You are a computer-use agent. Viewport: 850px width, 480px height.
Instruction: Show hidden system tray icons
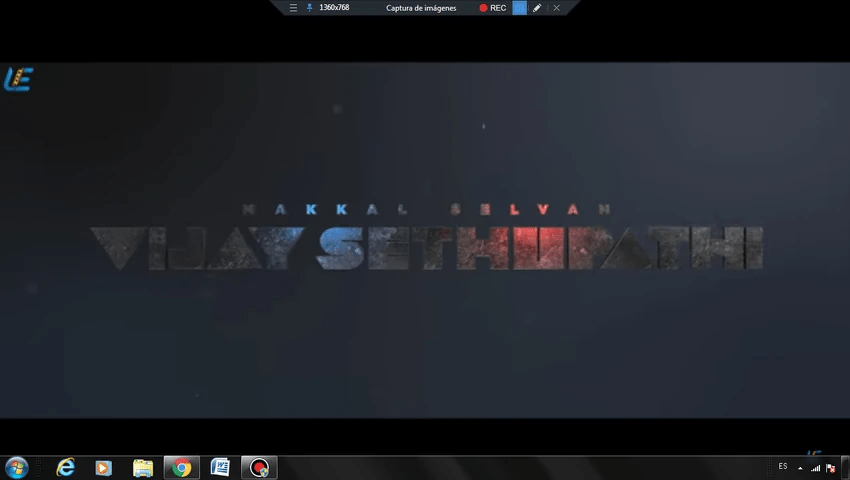(800, 468)
